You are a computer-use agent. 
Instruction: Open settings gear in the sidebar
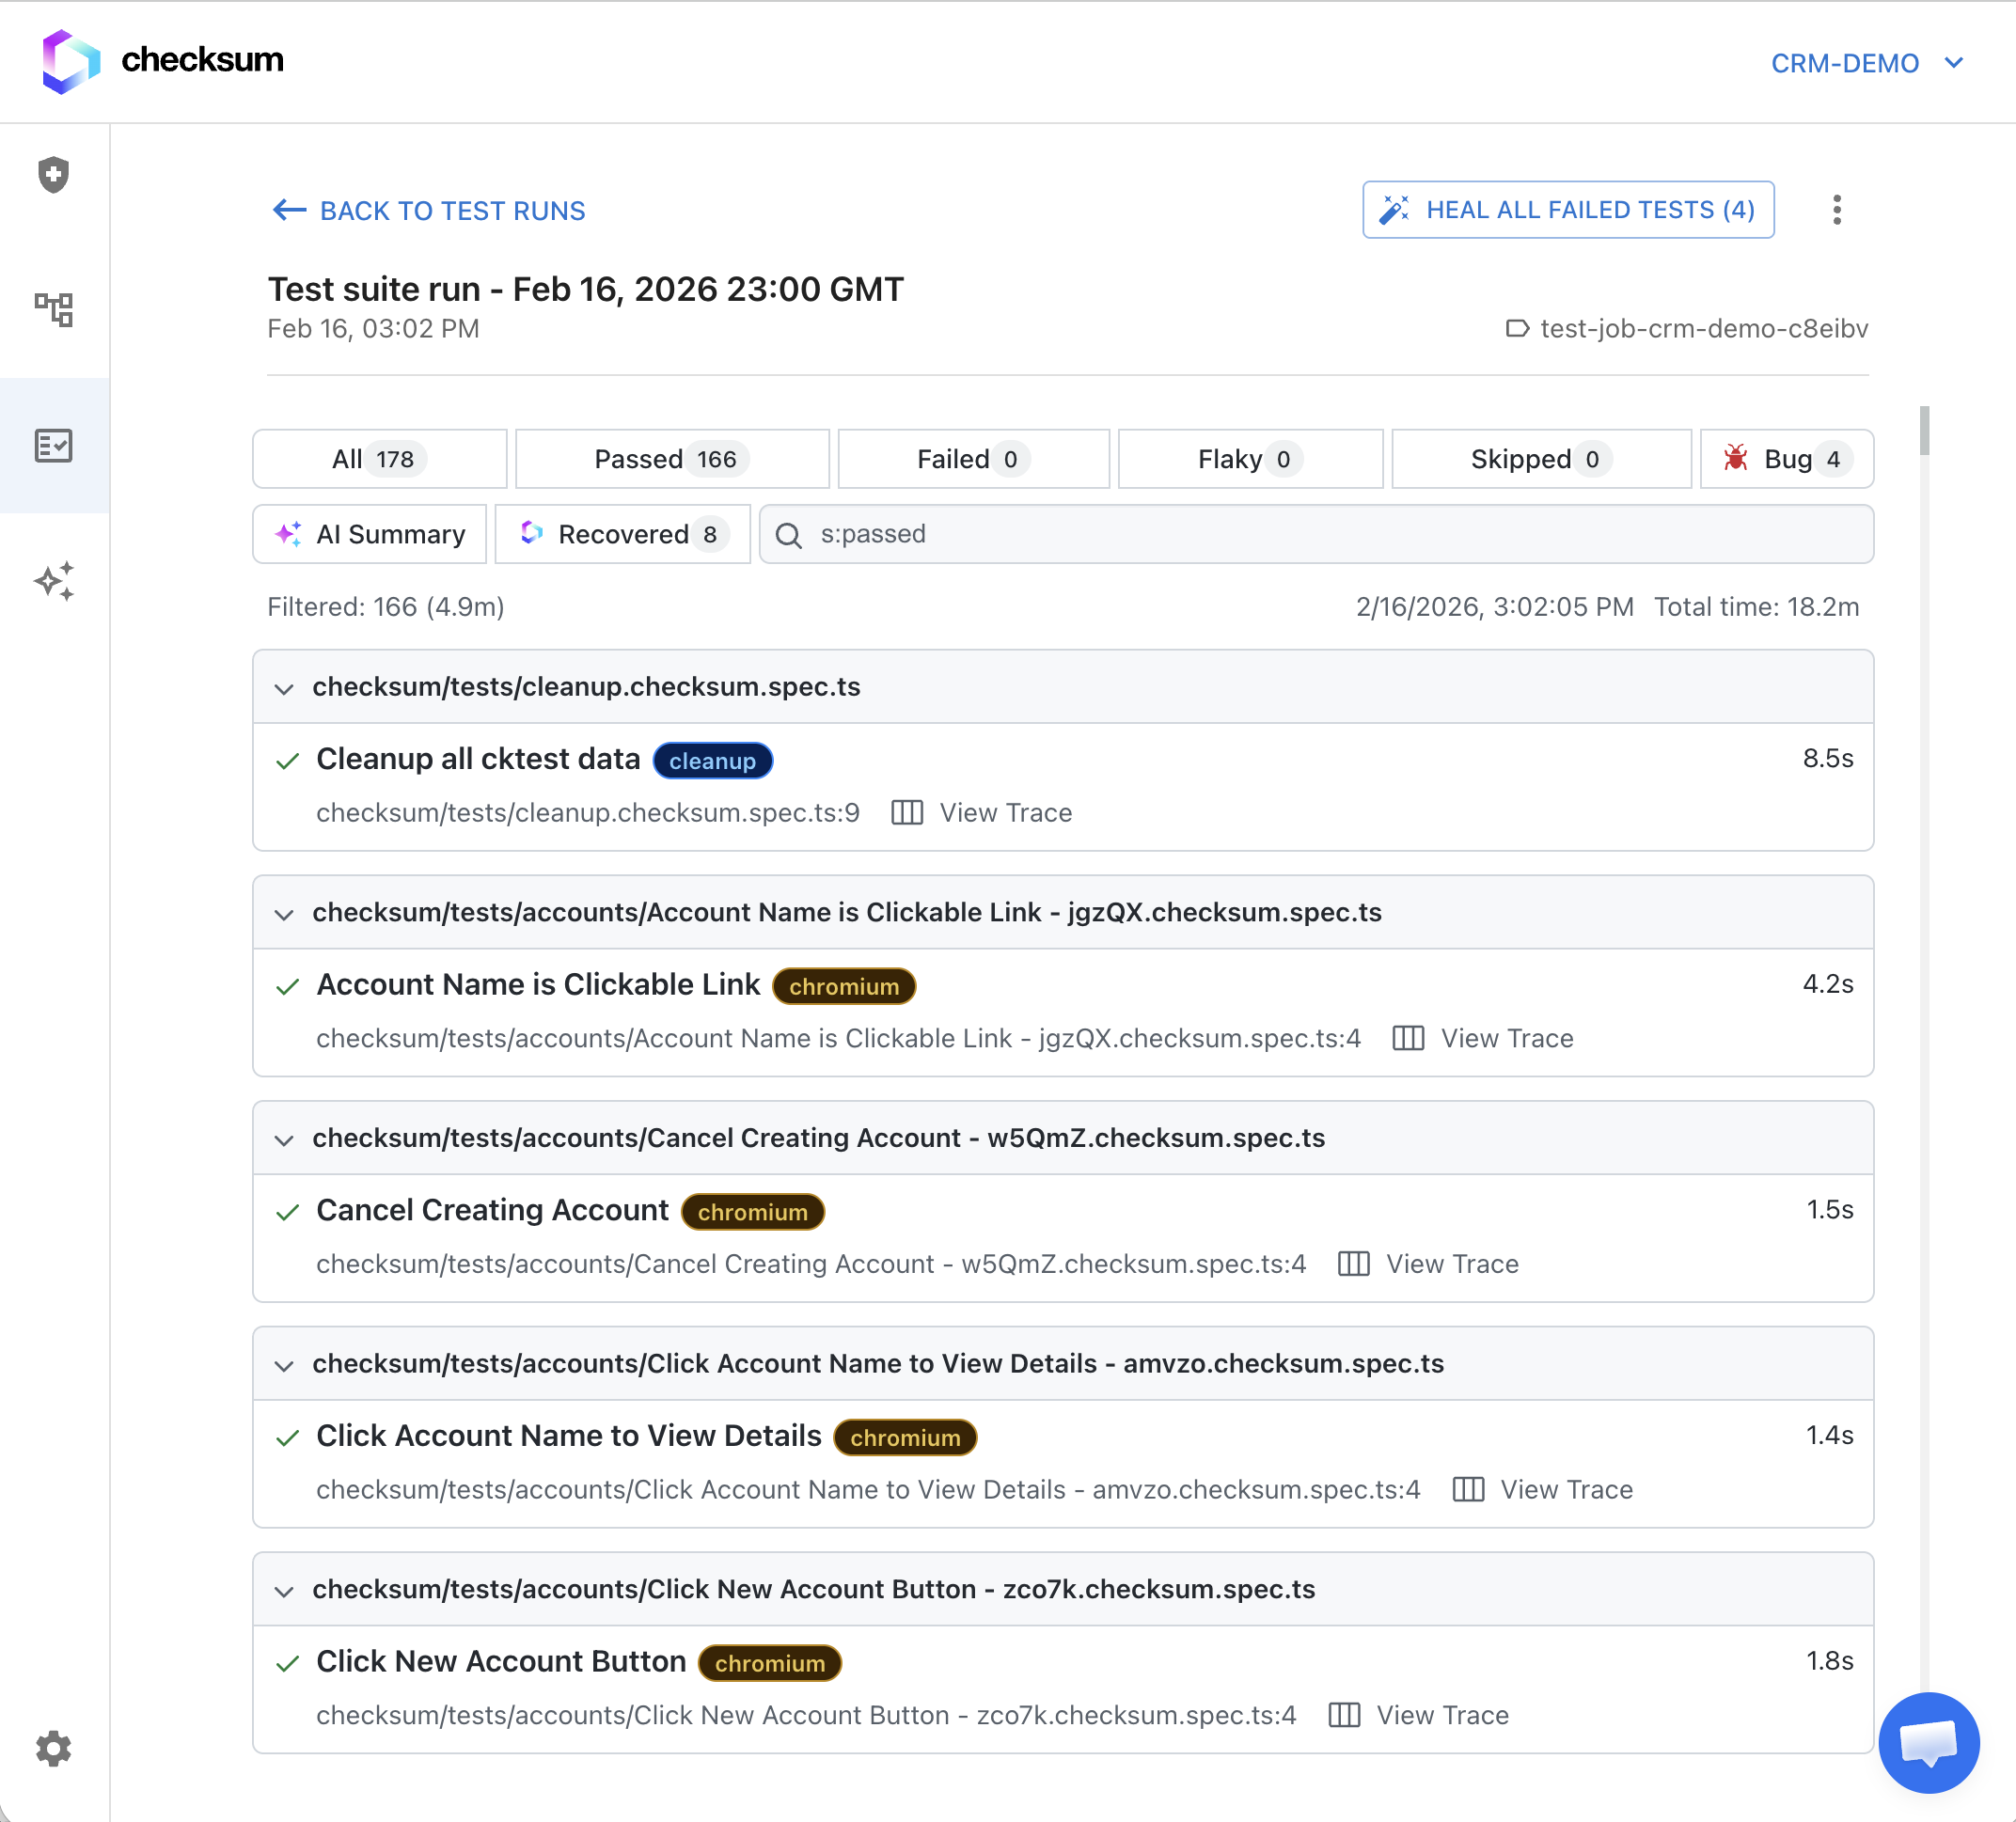coord(54,1748)
